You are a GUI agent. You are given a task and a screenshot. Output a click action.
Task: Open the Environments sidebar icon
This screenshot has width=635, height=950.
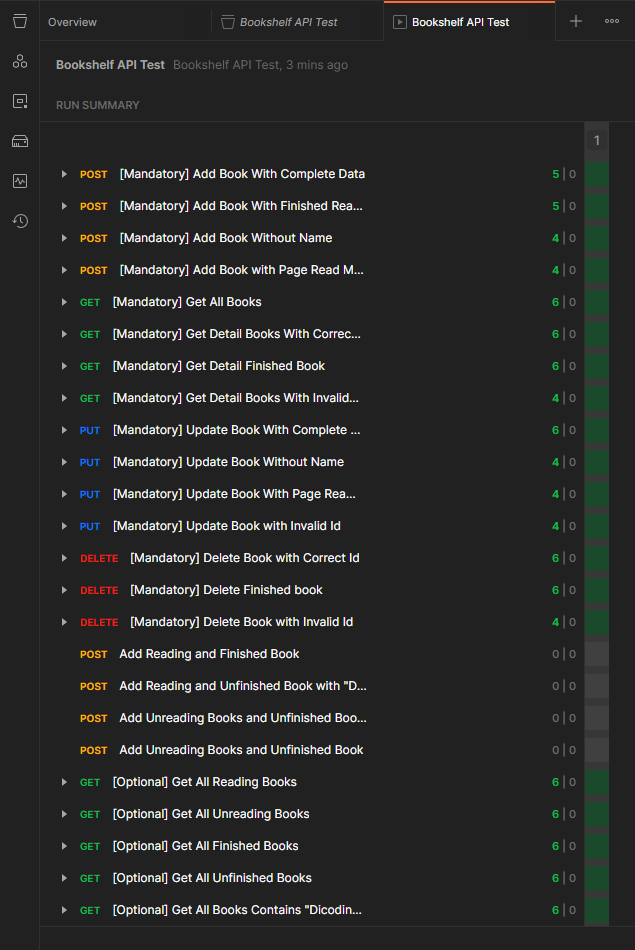20,101
